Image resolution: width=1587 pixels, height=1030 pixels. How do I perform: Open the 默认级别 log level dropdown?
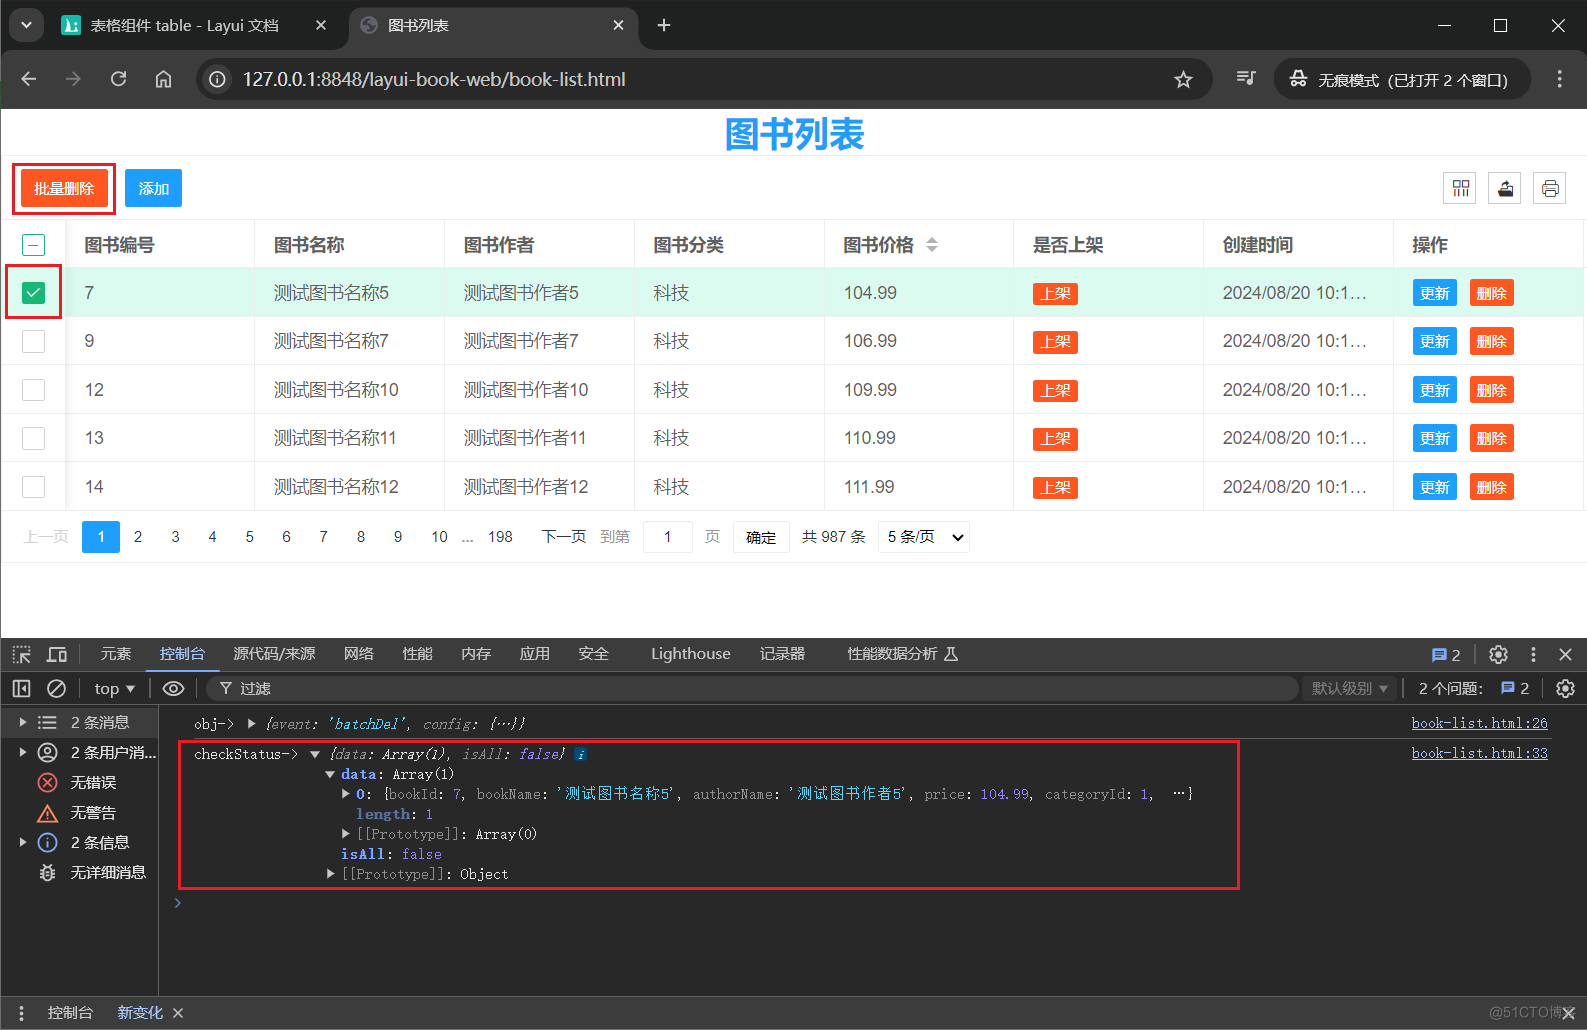1350,688
